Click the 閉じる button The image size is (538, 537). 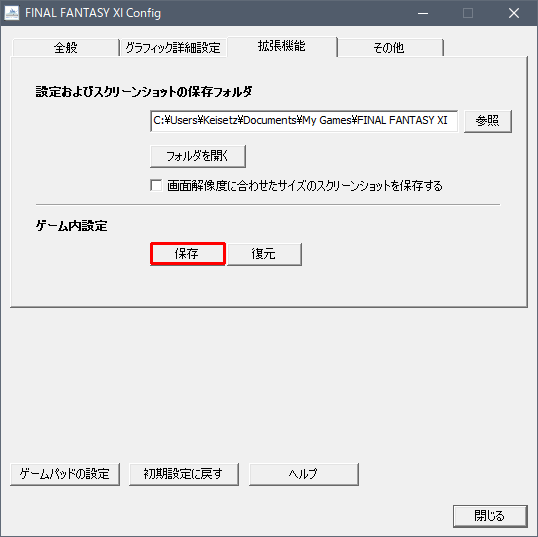[490, 516]
